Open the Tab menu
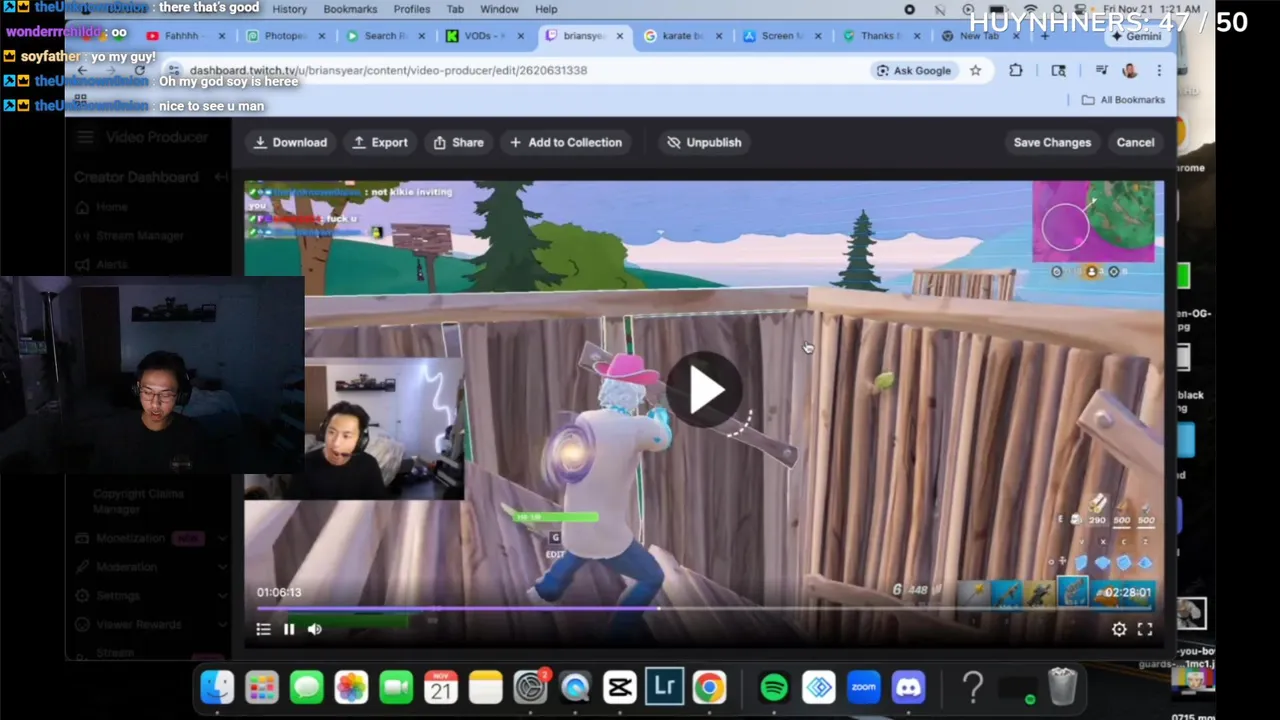This screenshot has height=720, width=1280. [455, 9]
